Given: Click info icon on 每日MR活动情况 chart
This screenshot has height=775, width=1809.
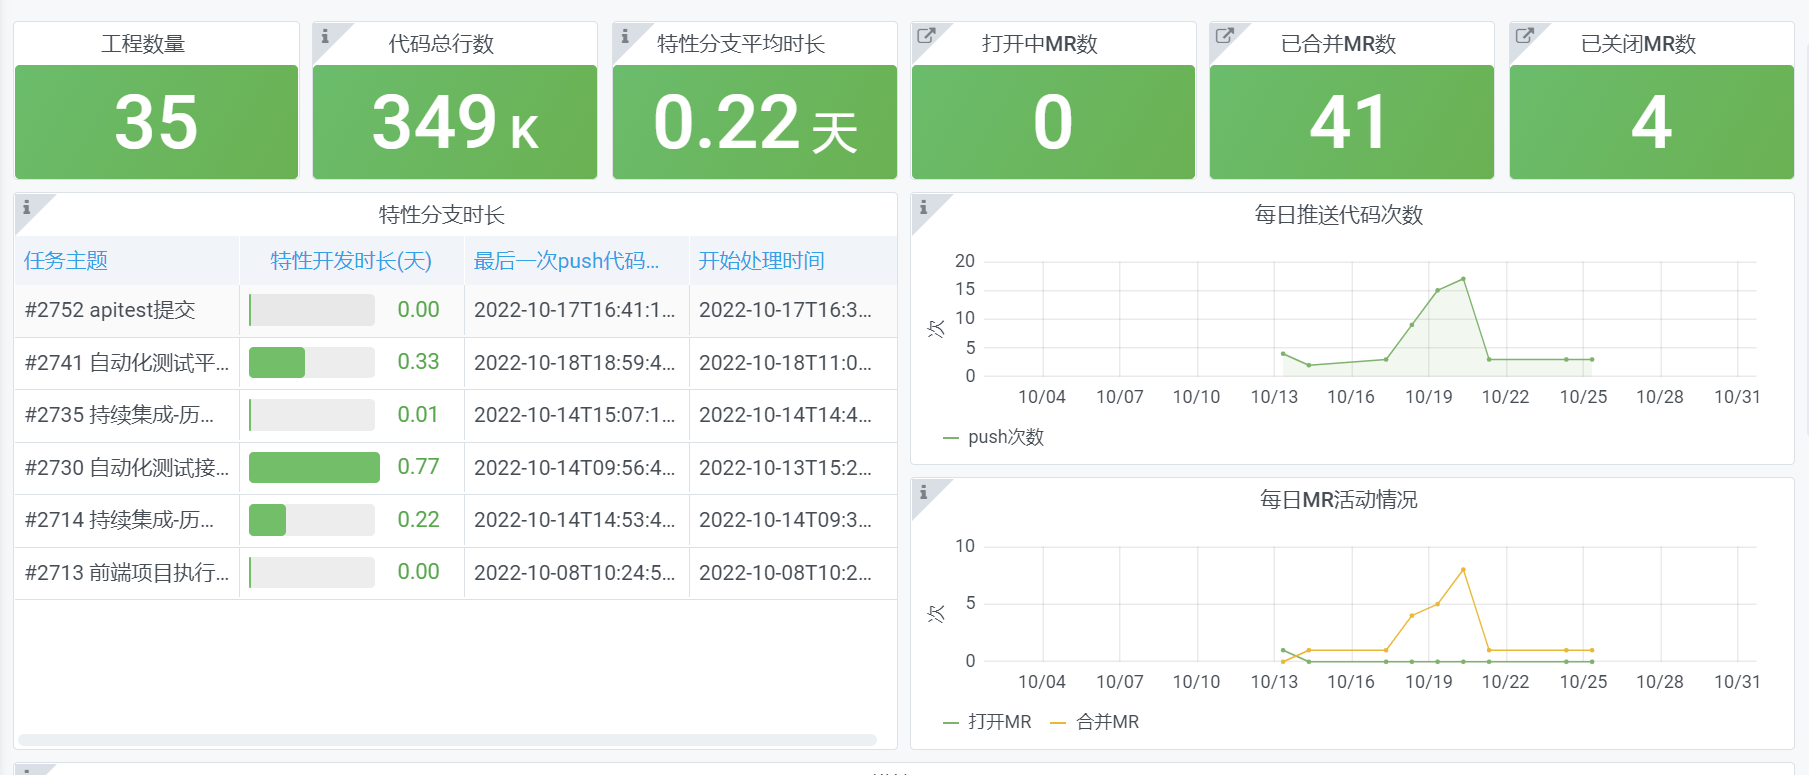Looking at the screenshot, I should [923, 492].
